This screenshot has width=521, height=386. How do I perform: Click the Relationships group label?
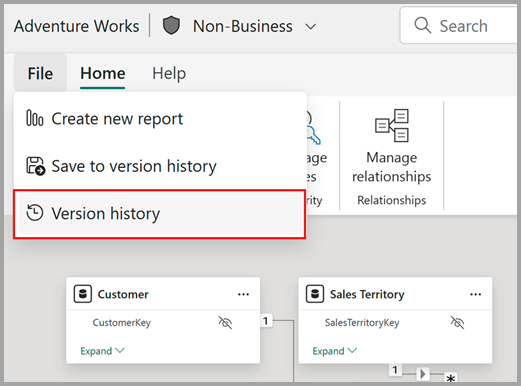pos(392,200)
